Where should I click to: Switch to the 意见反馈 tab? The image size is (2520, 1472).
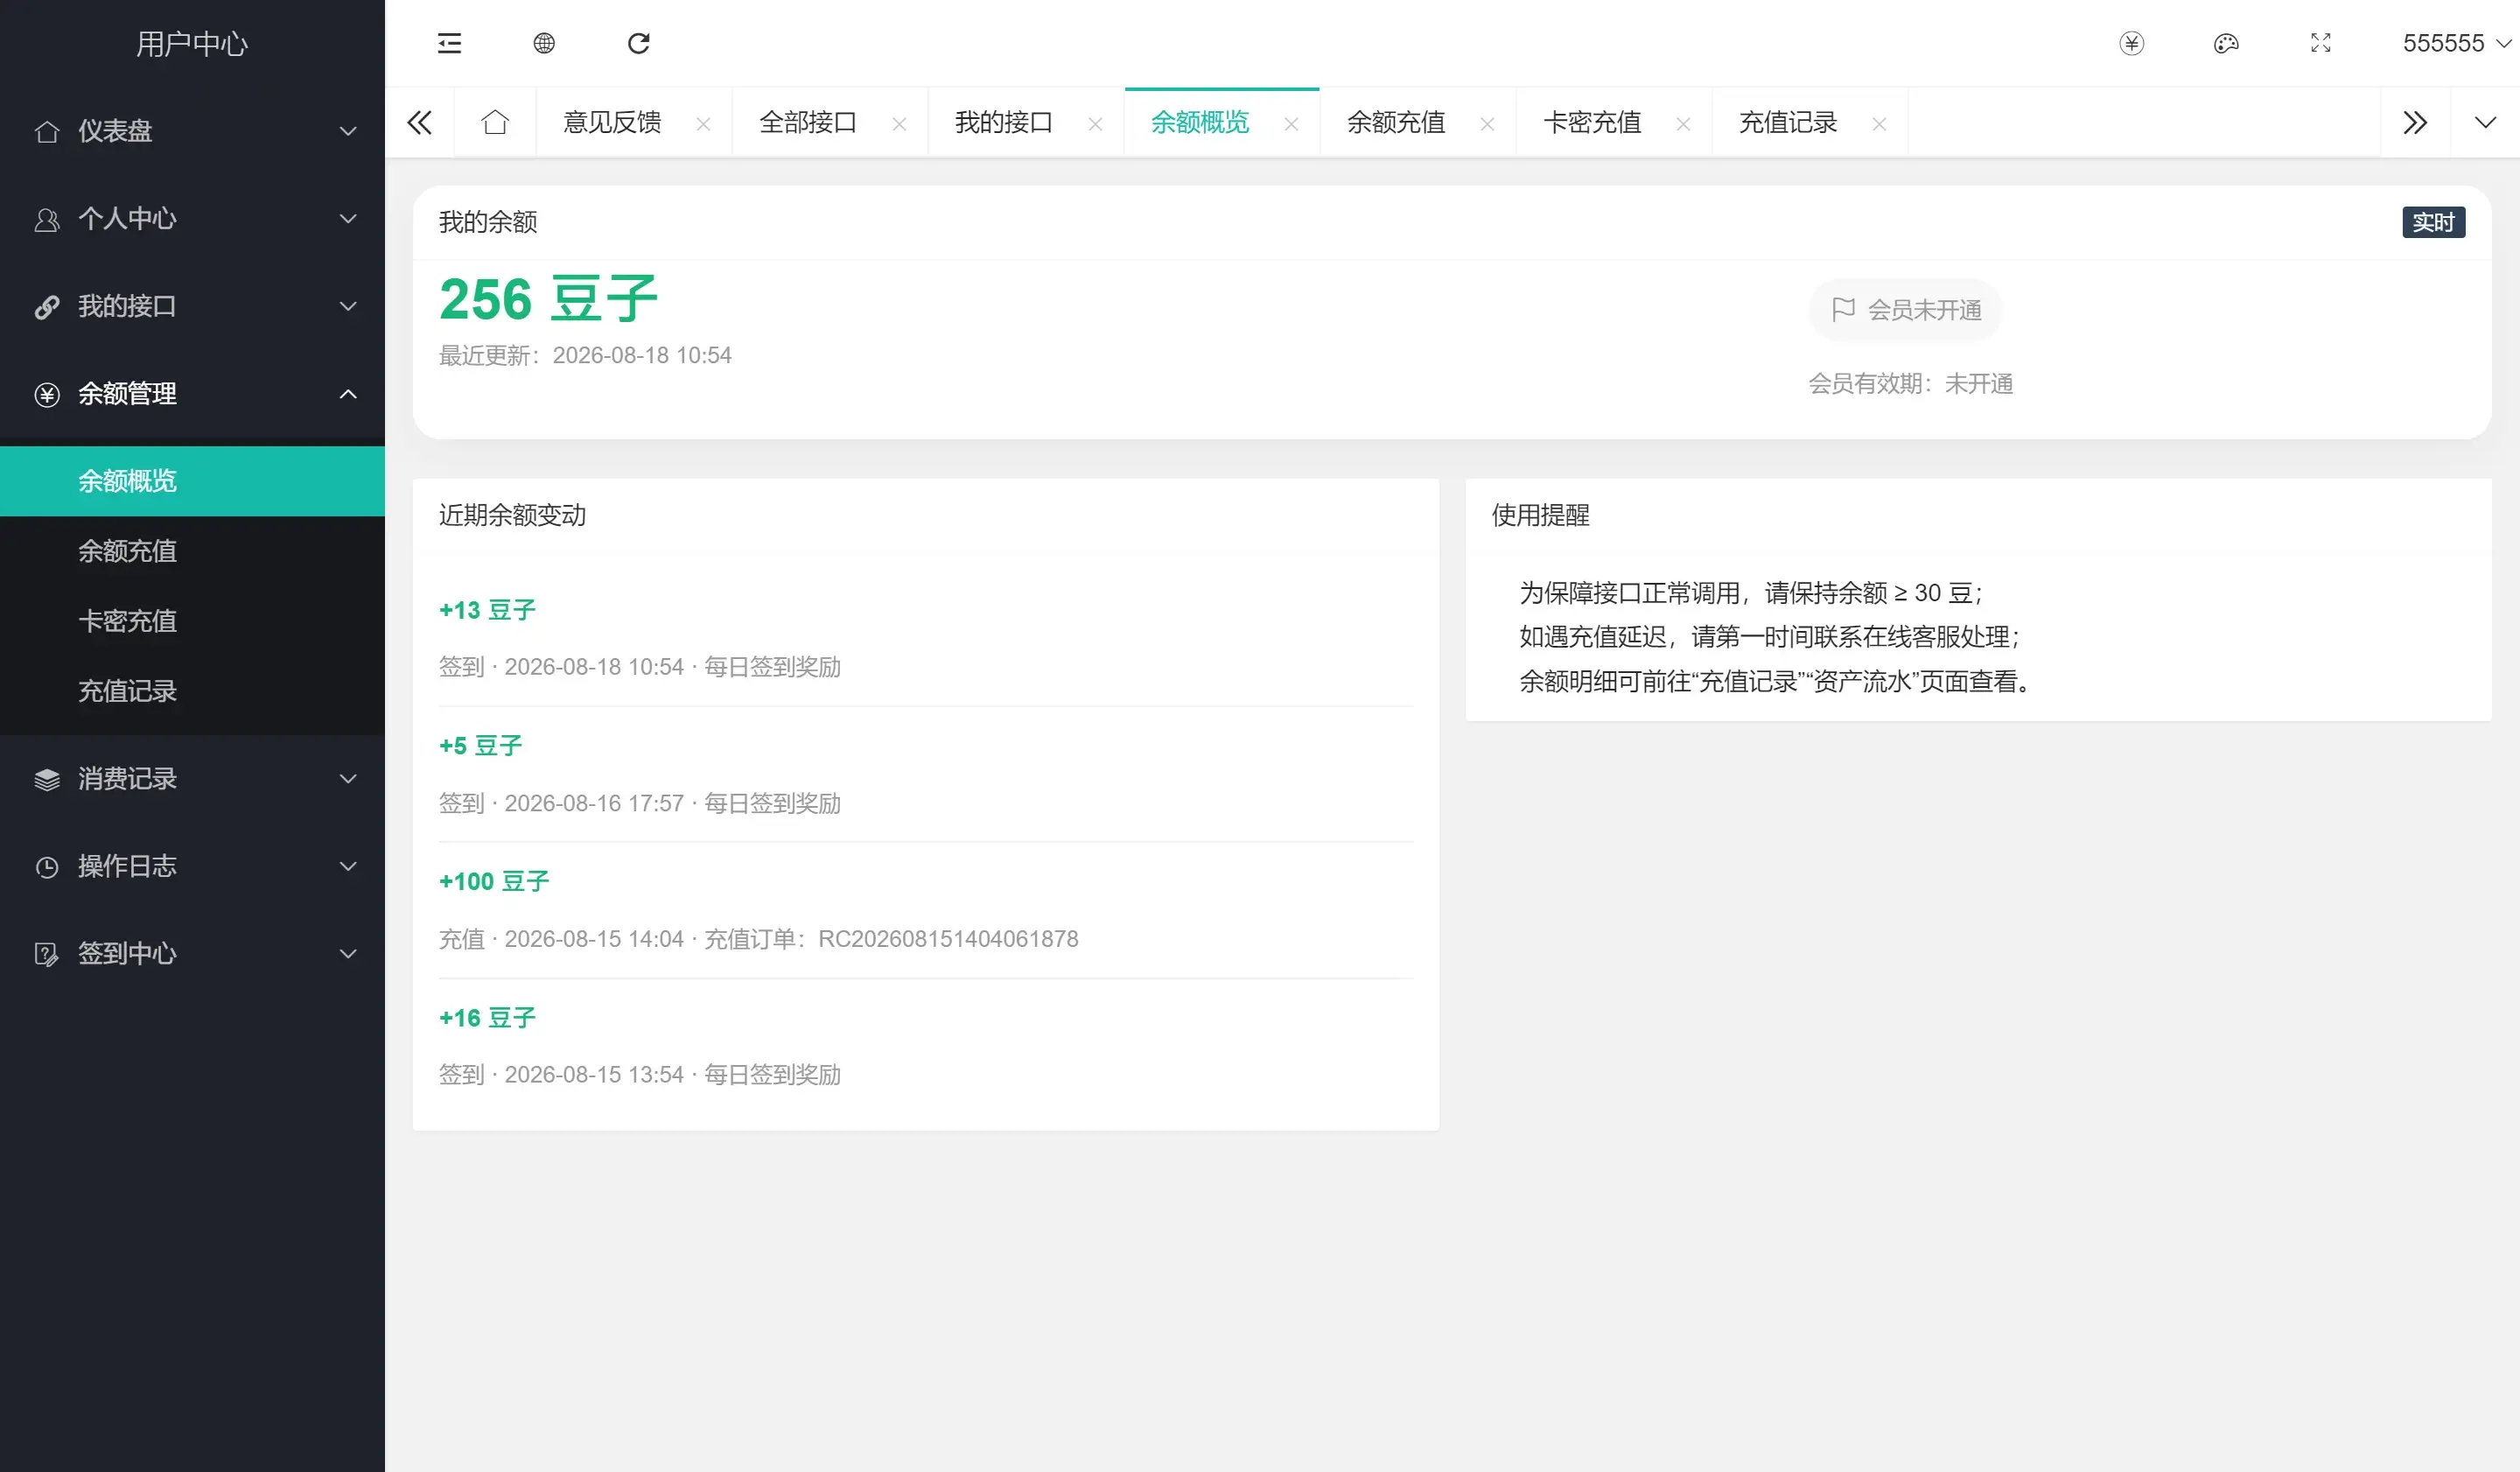[612, 122]
